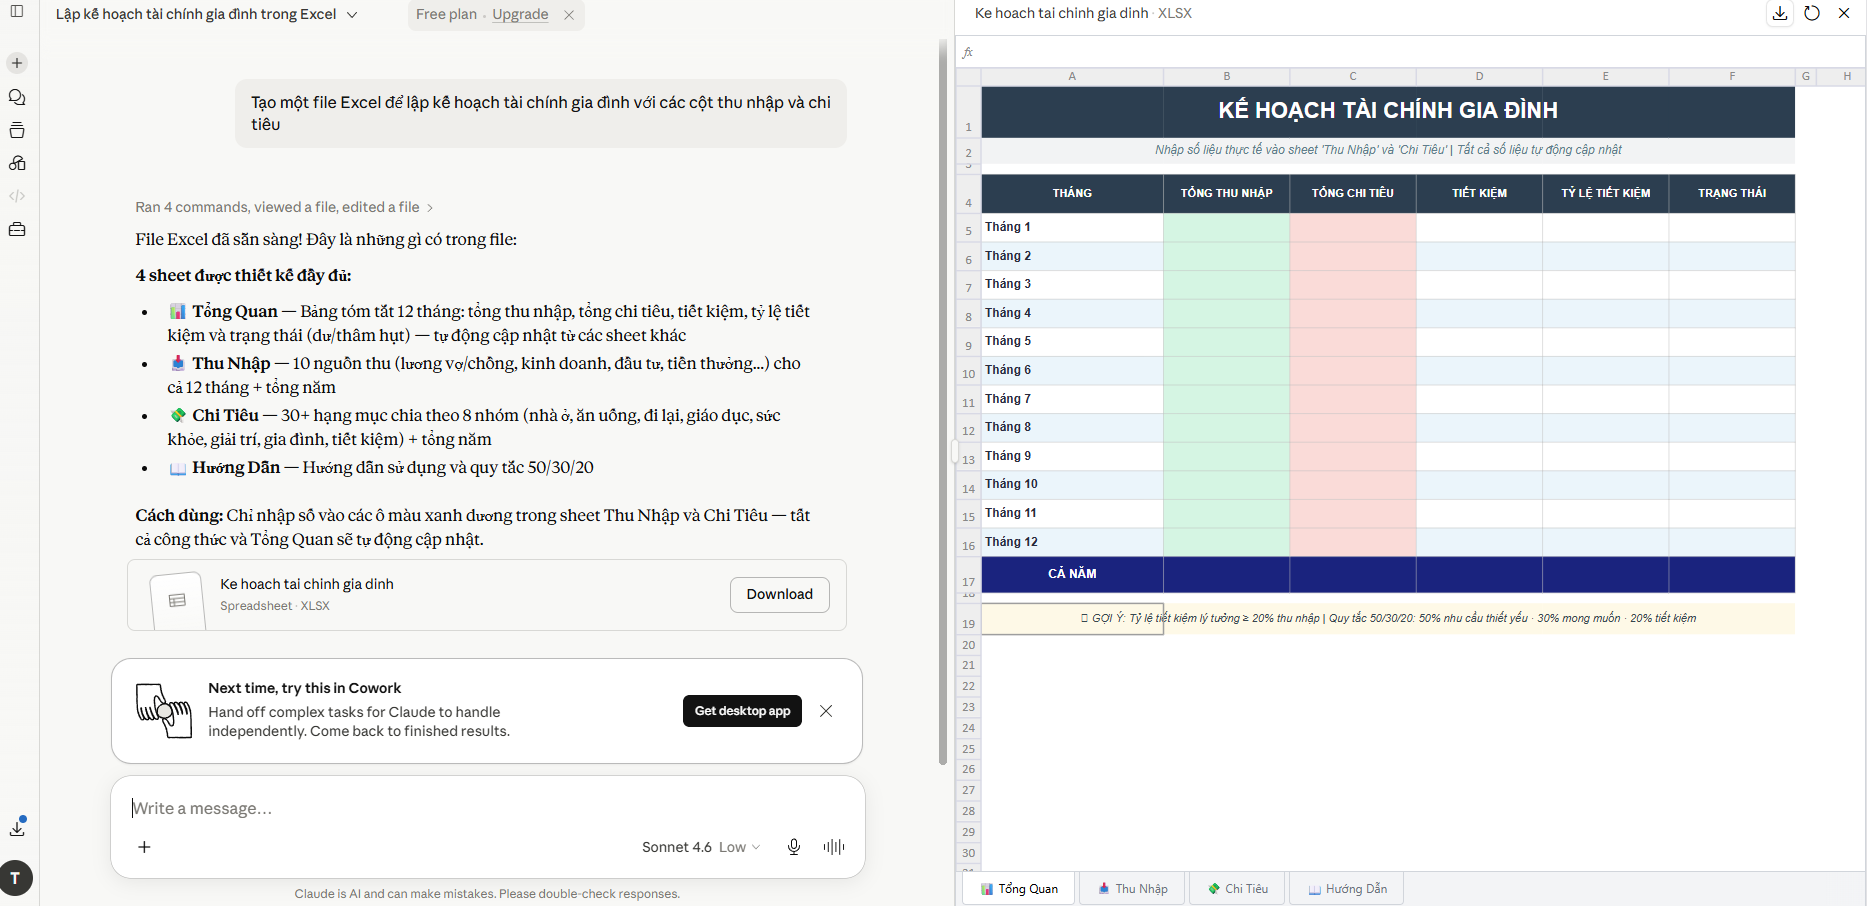
Task: Select the 'Tháng 12' cell
Action: click(1072, 542)
